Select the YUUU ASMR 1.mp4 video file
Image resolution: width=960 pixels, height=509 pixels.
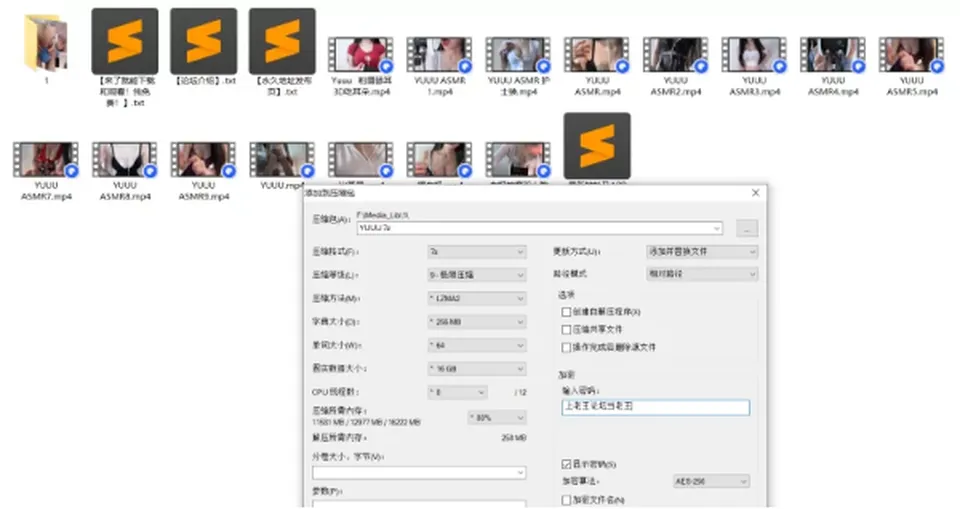tap(440, 55)
